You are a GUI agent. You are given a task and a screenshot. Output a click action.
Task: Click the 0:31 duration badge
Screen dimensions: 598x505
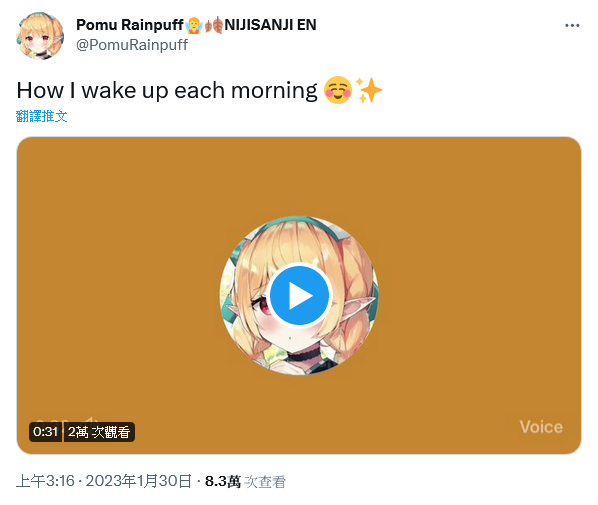[x=45, y=432]
